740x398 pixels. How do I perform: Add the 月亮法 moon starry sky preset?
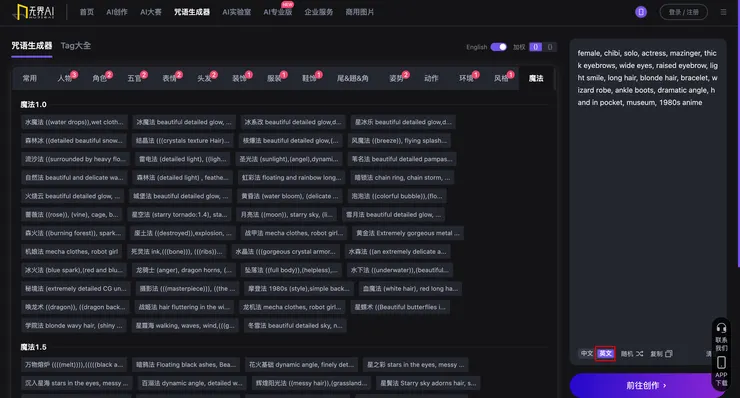pos(286,214)
